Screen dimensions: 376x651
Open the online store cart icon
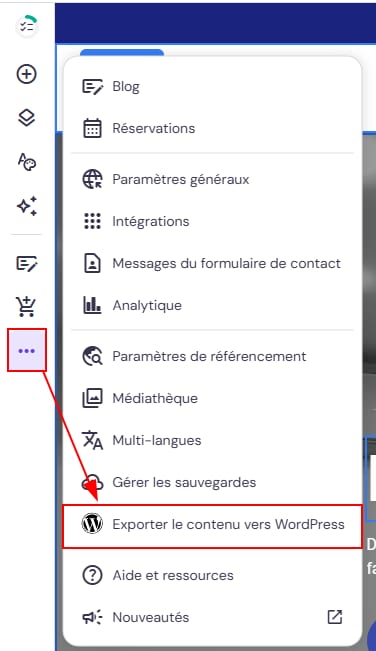tap(27, 307)
